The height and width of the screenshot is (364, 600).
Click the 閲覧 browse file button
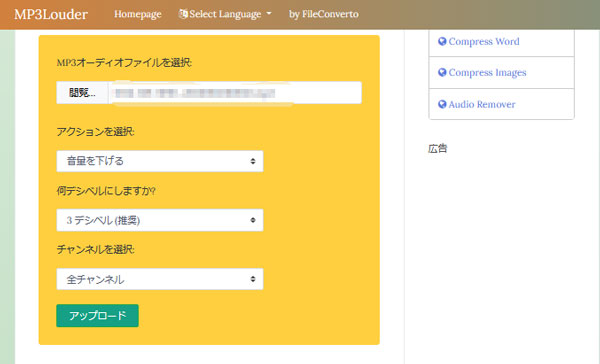pyautogui.click(x=82, y=93)
